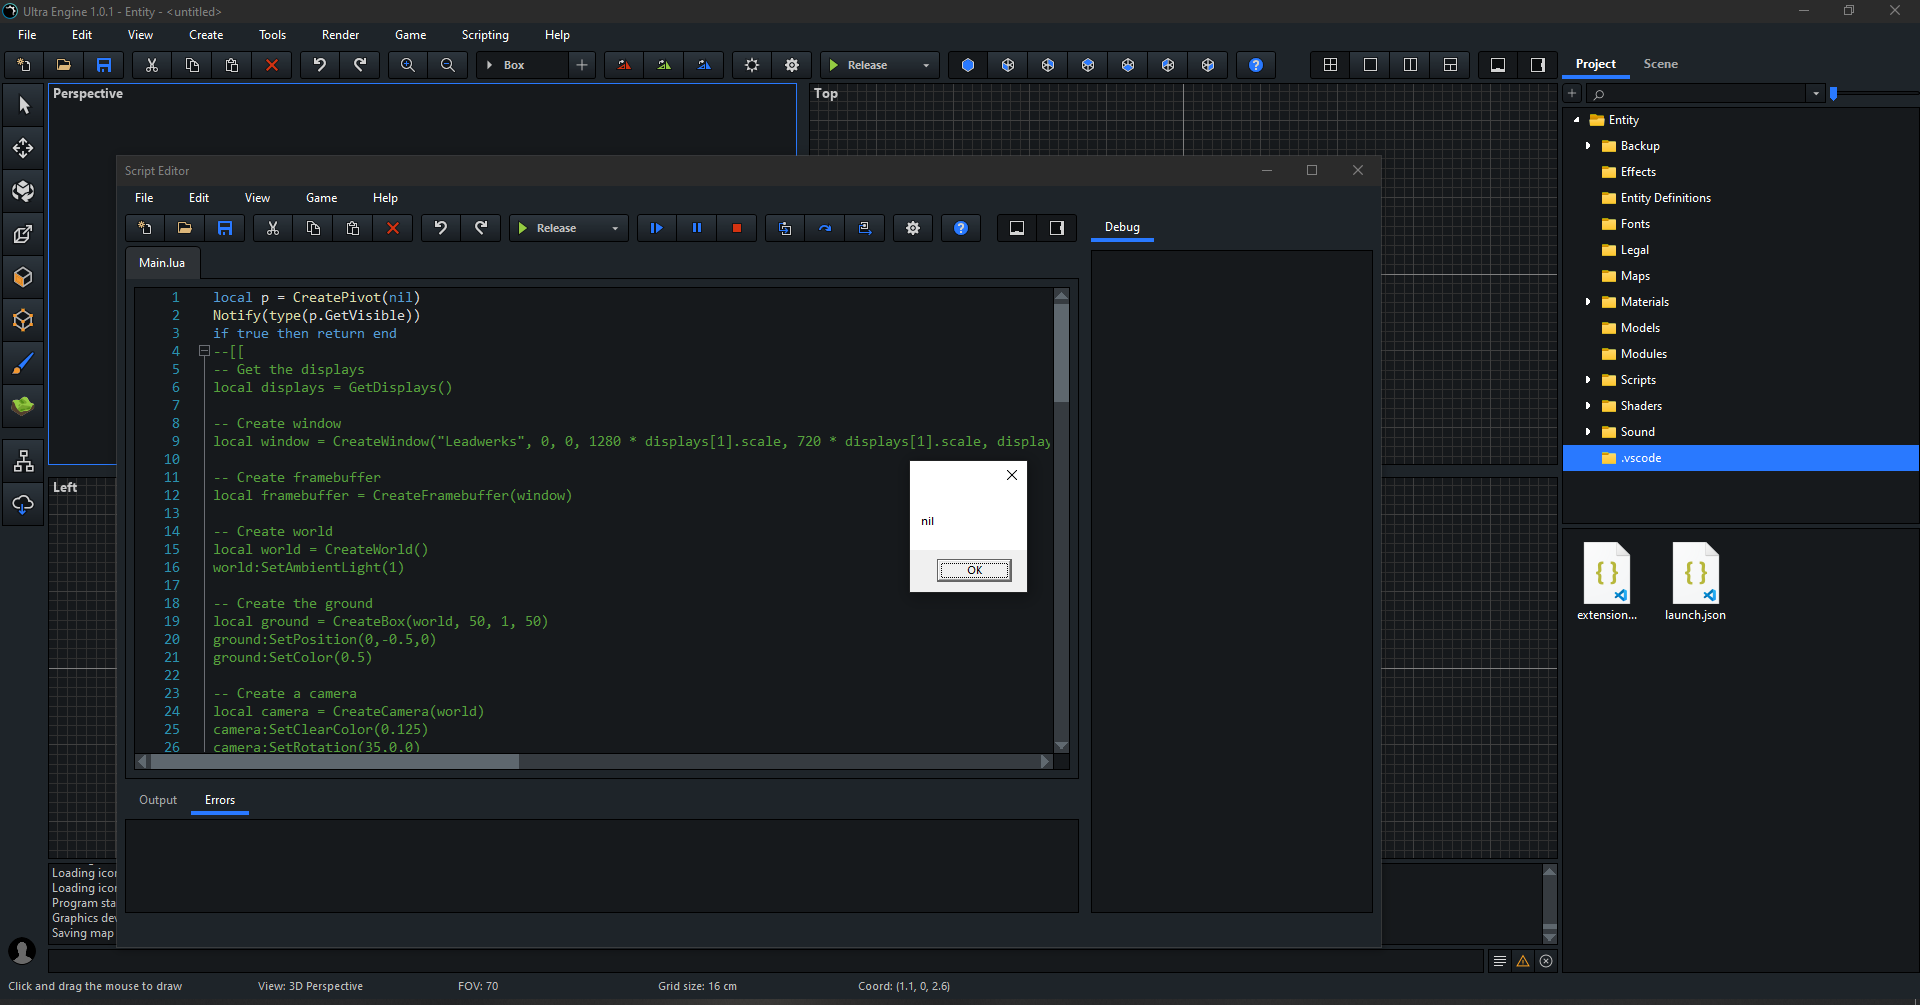The image size is (1920, 1005).
Task: Click the Step Over debug icon
Action: 825,228
